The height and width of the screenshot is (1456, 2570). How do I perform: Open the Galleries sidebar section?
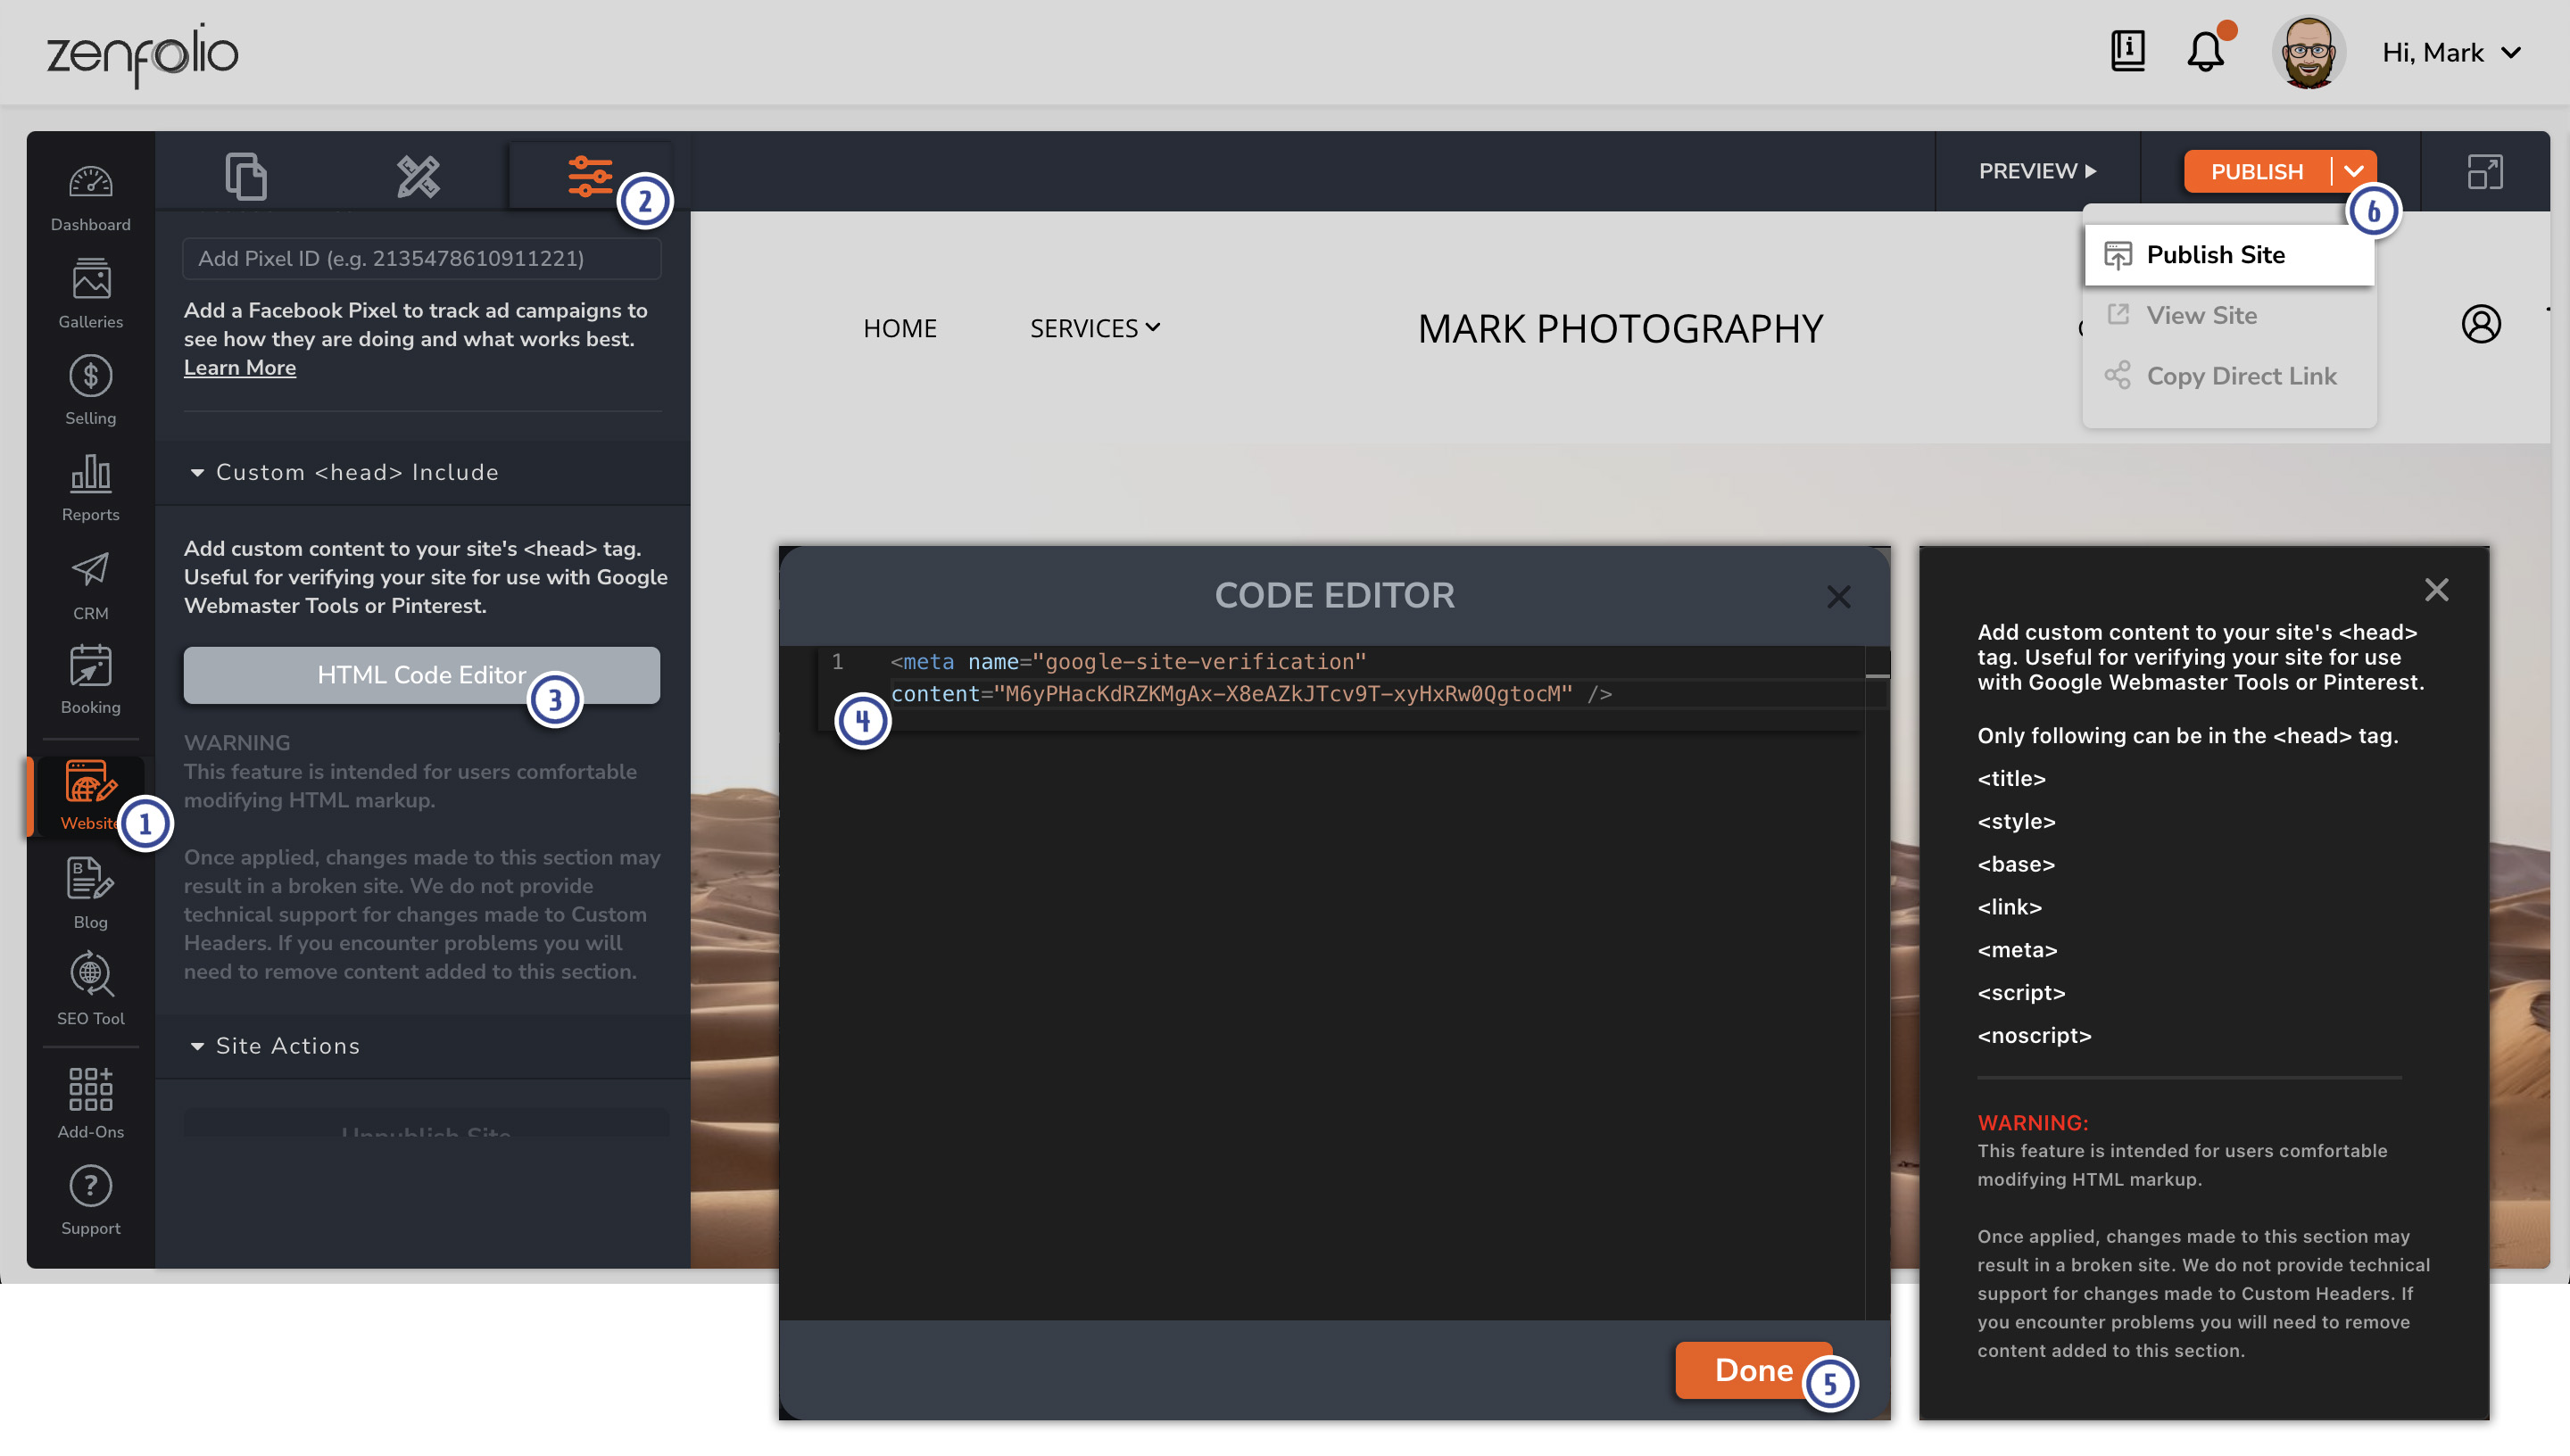tap(90, 292)
